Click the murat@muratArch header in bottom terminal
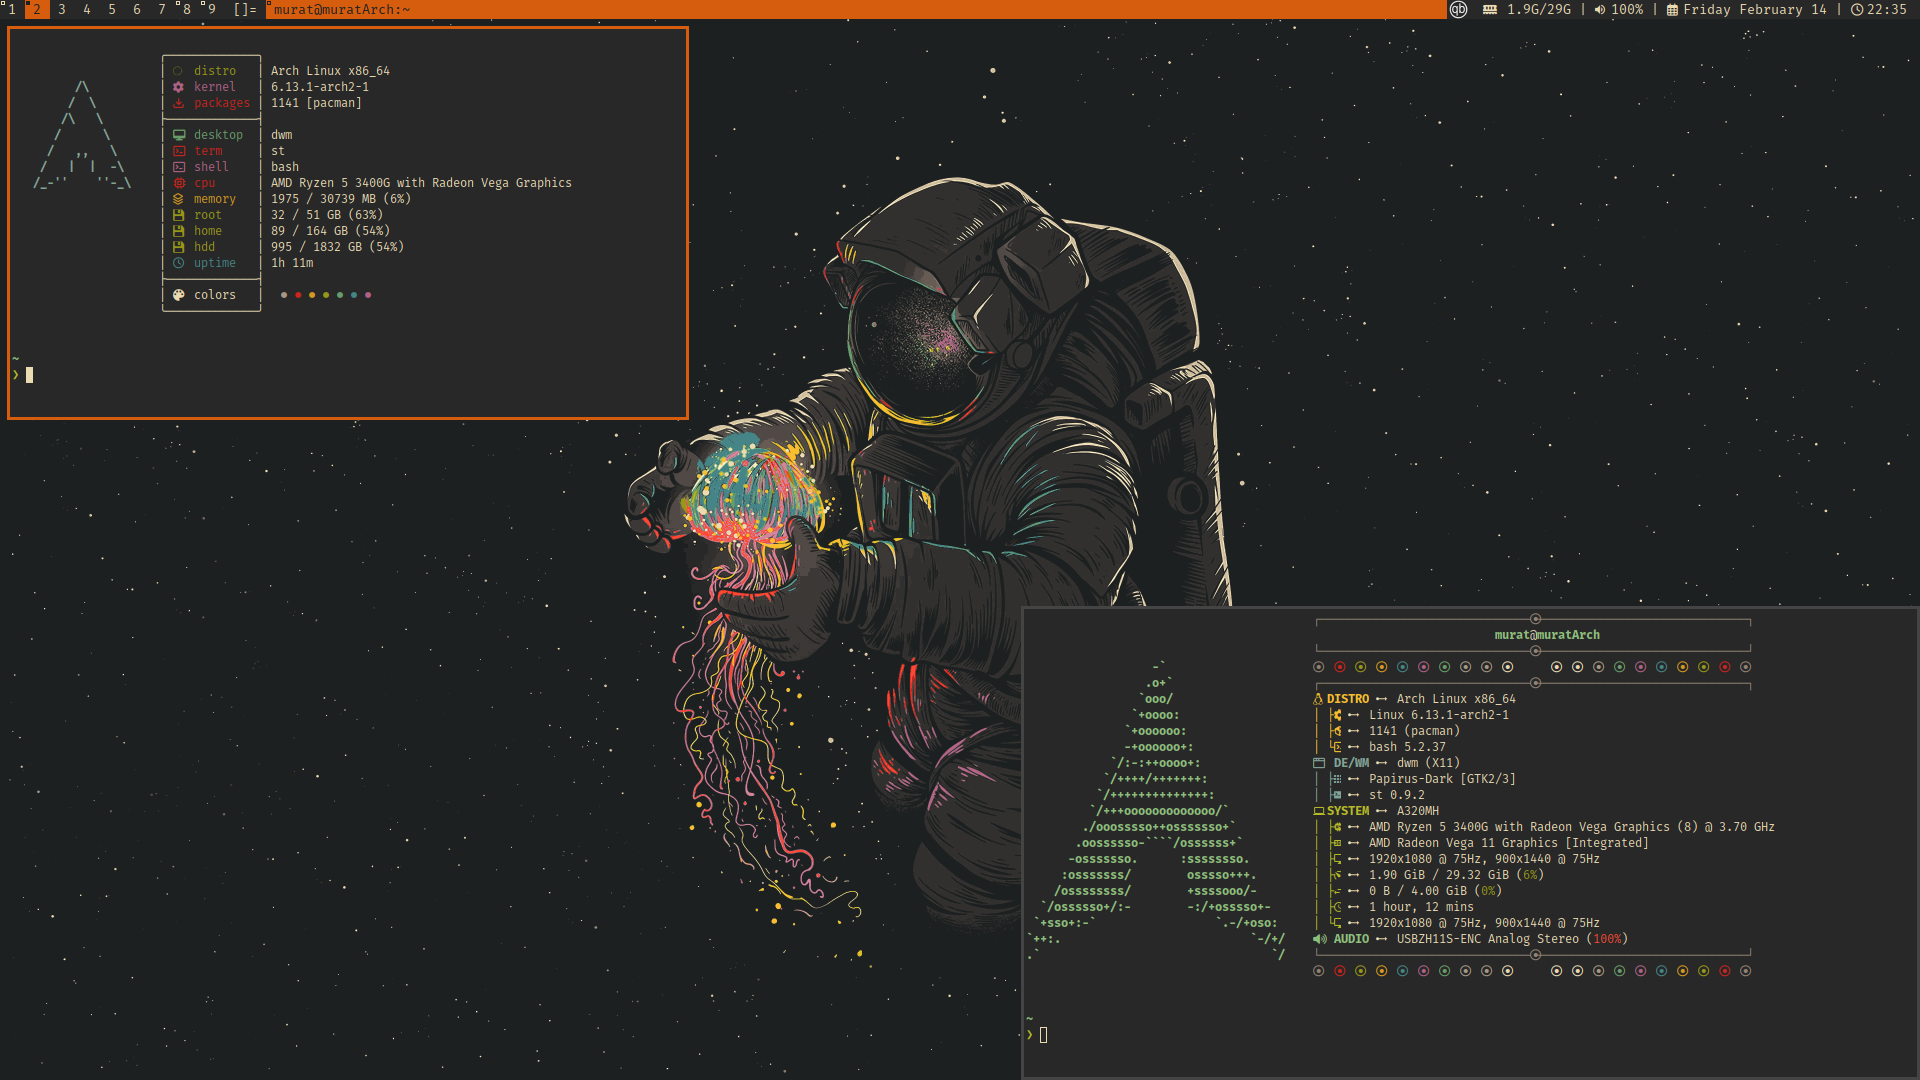 click(x=1547, y=635)
